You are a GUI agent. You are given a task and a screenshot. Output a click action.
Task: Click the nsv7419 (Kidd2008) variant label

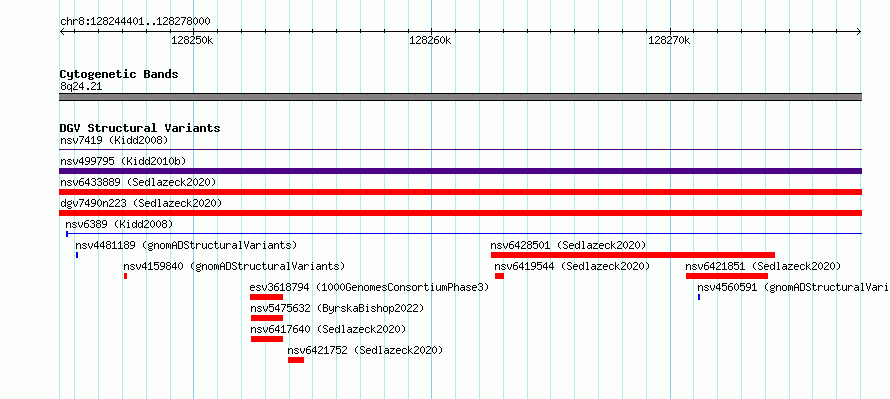[114, 140]
